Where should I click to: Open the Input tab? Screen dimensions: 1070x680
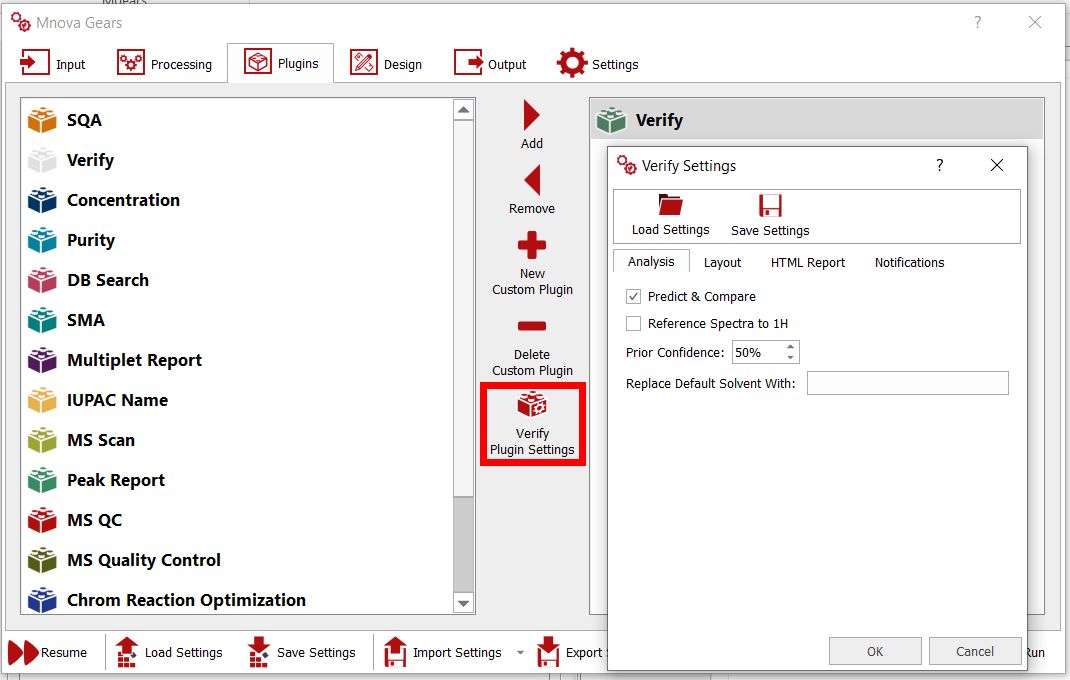[x=53, y=63]
